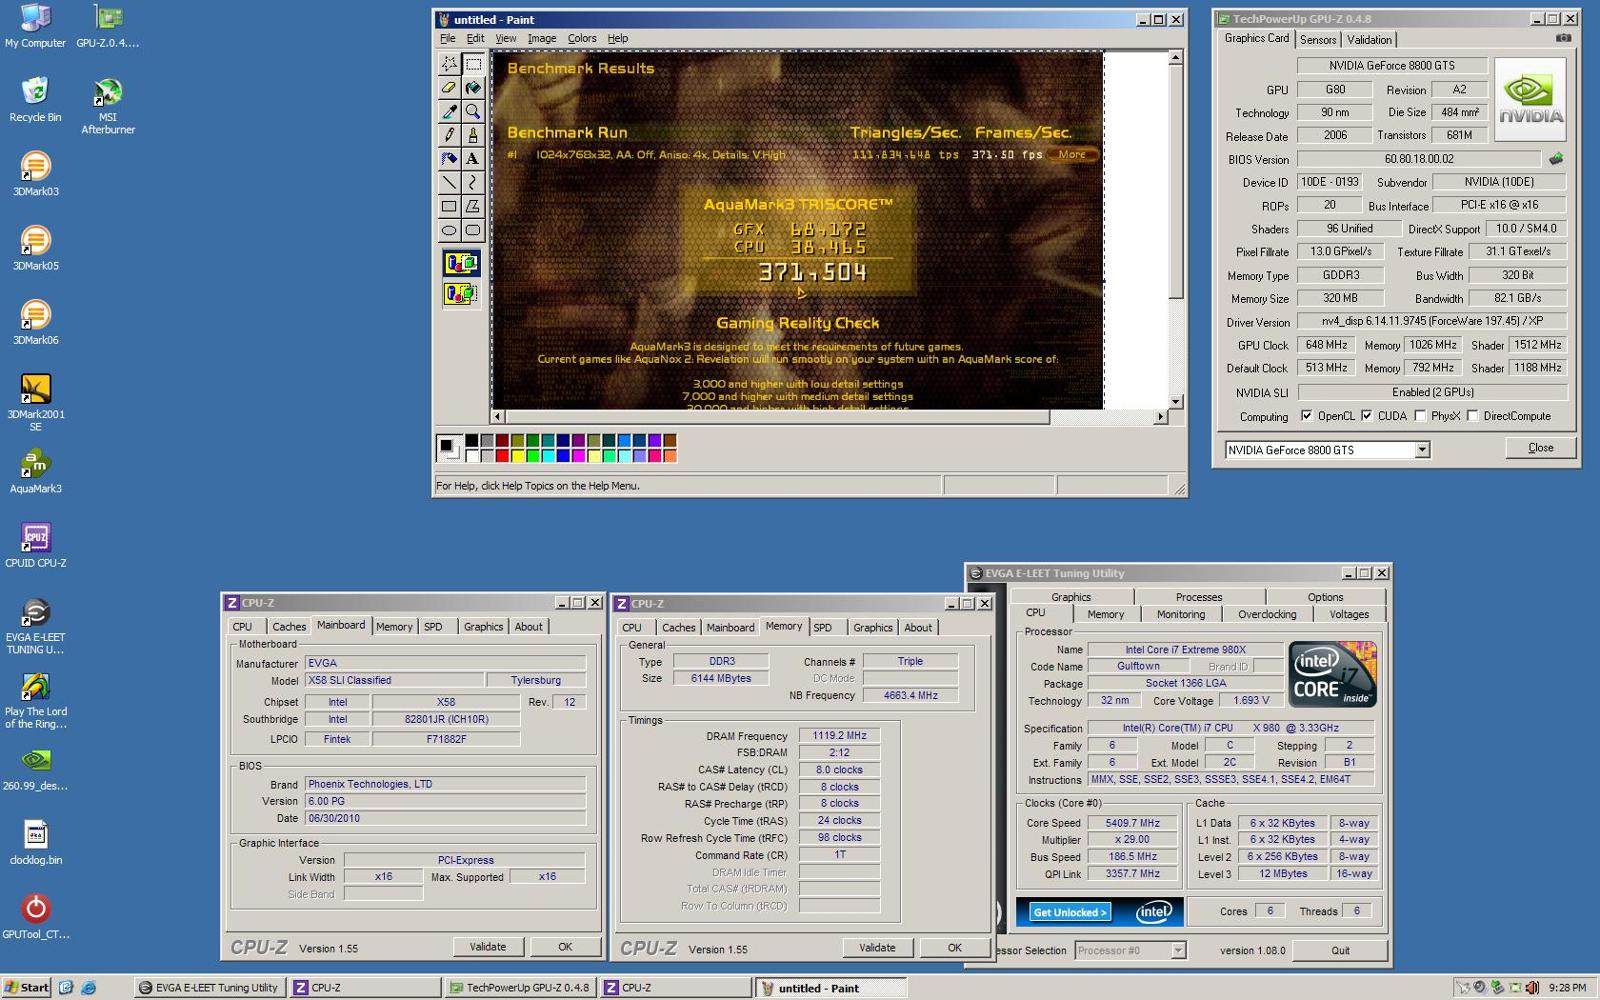Switch to EVGA E-LEET taskbar button
Image resolution: width=1600 pixels, height=1000 pixels.
click(208, 988)
